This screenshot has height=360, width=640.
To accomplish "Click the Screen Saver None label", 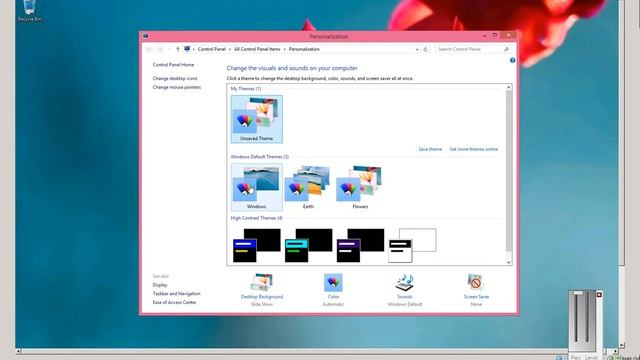I will pyautogui.click(x=476, y=304).
